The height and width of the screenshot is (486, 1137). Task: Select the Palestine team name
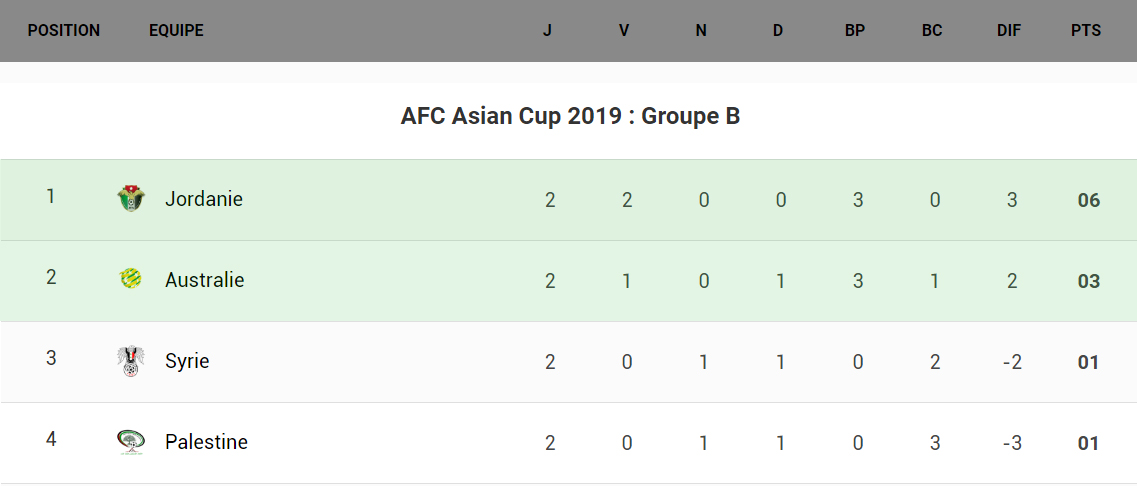206,442
